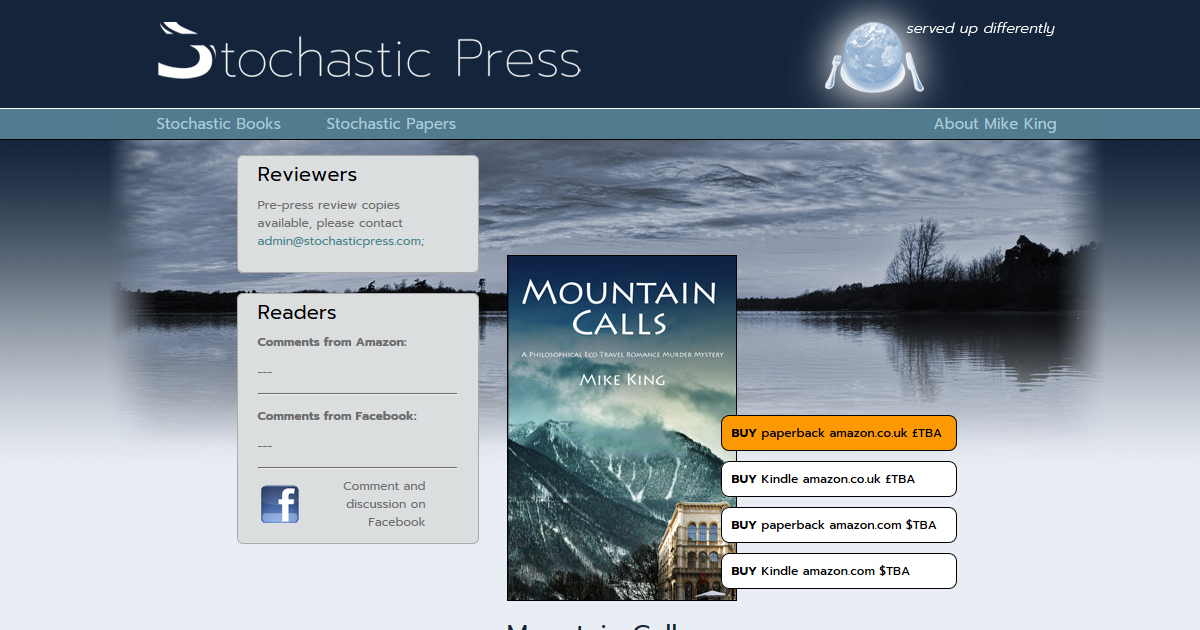
Task: Click the Reviewers panel heading
Action: pos(307,175)
